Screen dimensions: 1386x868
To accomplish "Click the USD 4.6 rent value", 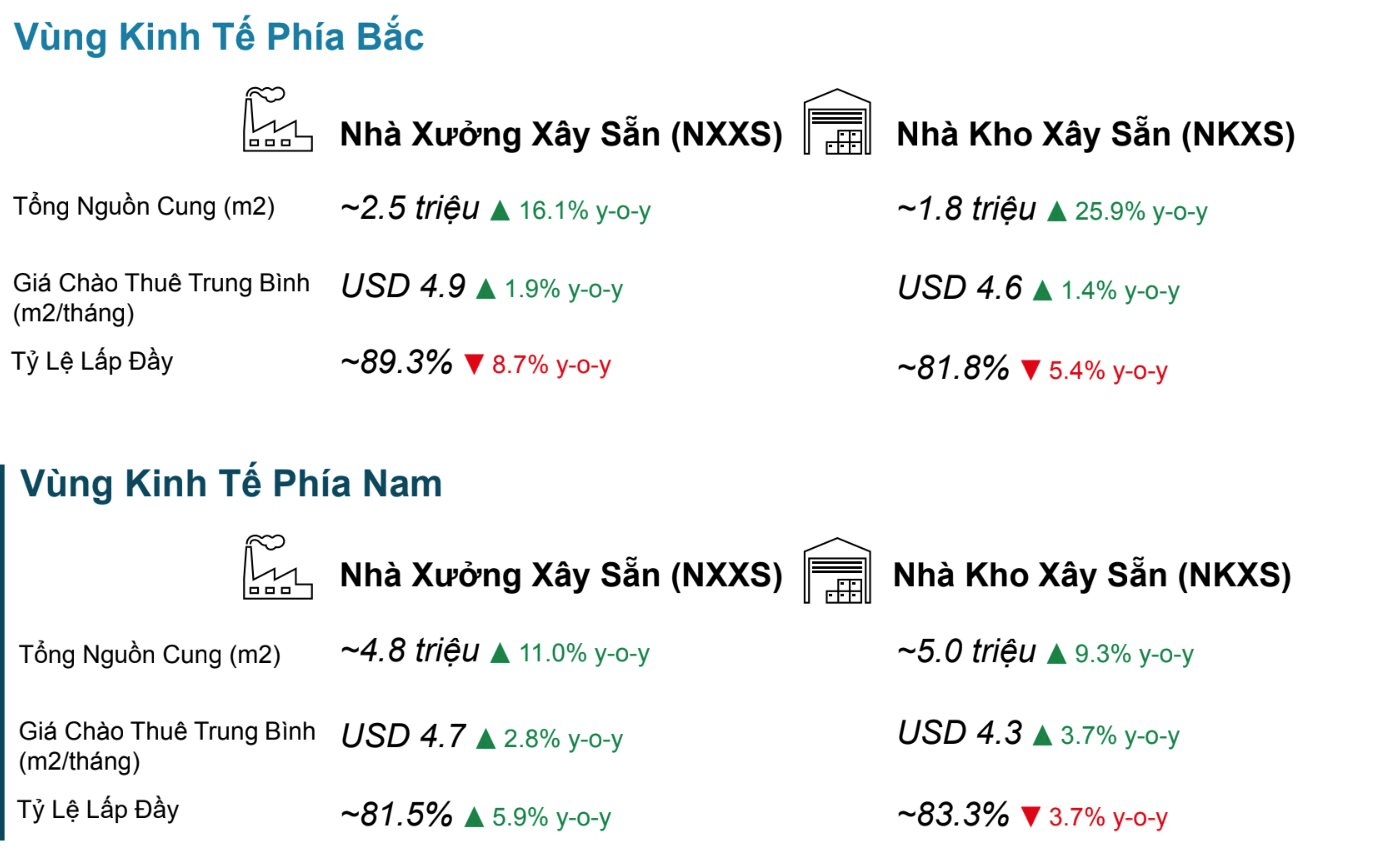I will point(960,288).
